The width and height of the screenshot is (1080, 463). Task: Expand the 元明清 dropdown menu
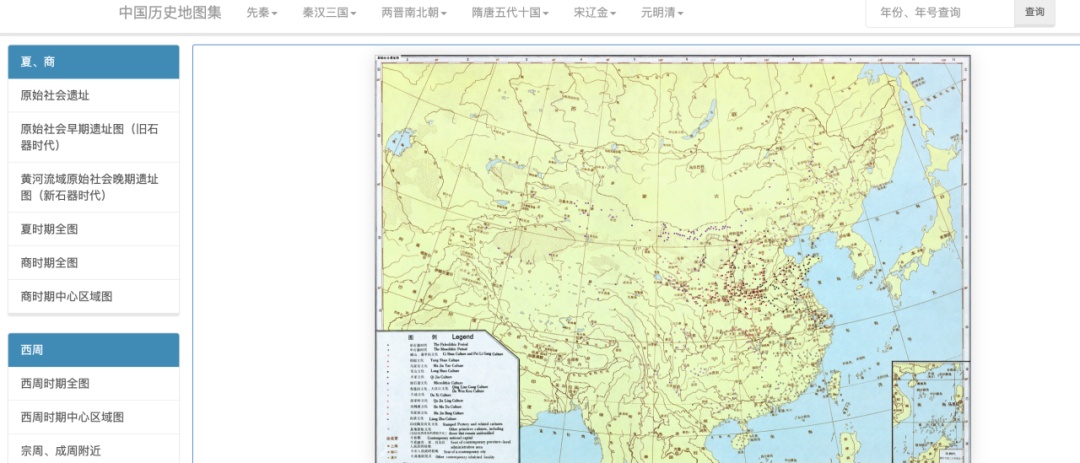point(662,12)
